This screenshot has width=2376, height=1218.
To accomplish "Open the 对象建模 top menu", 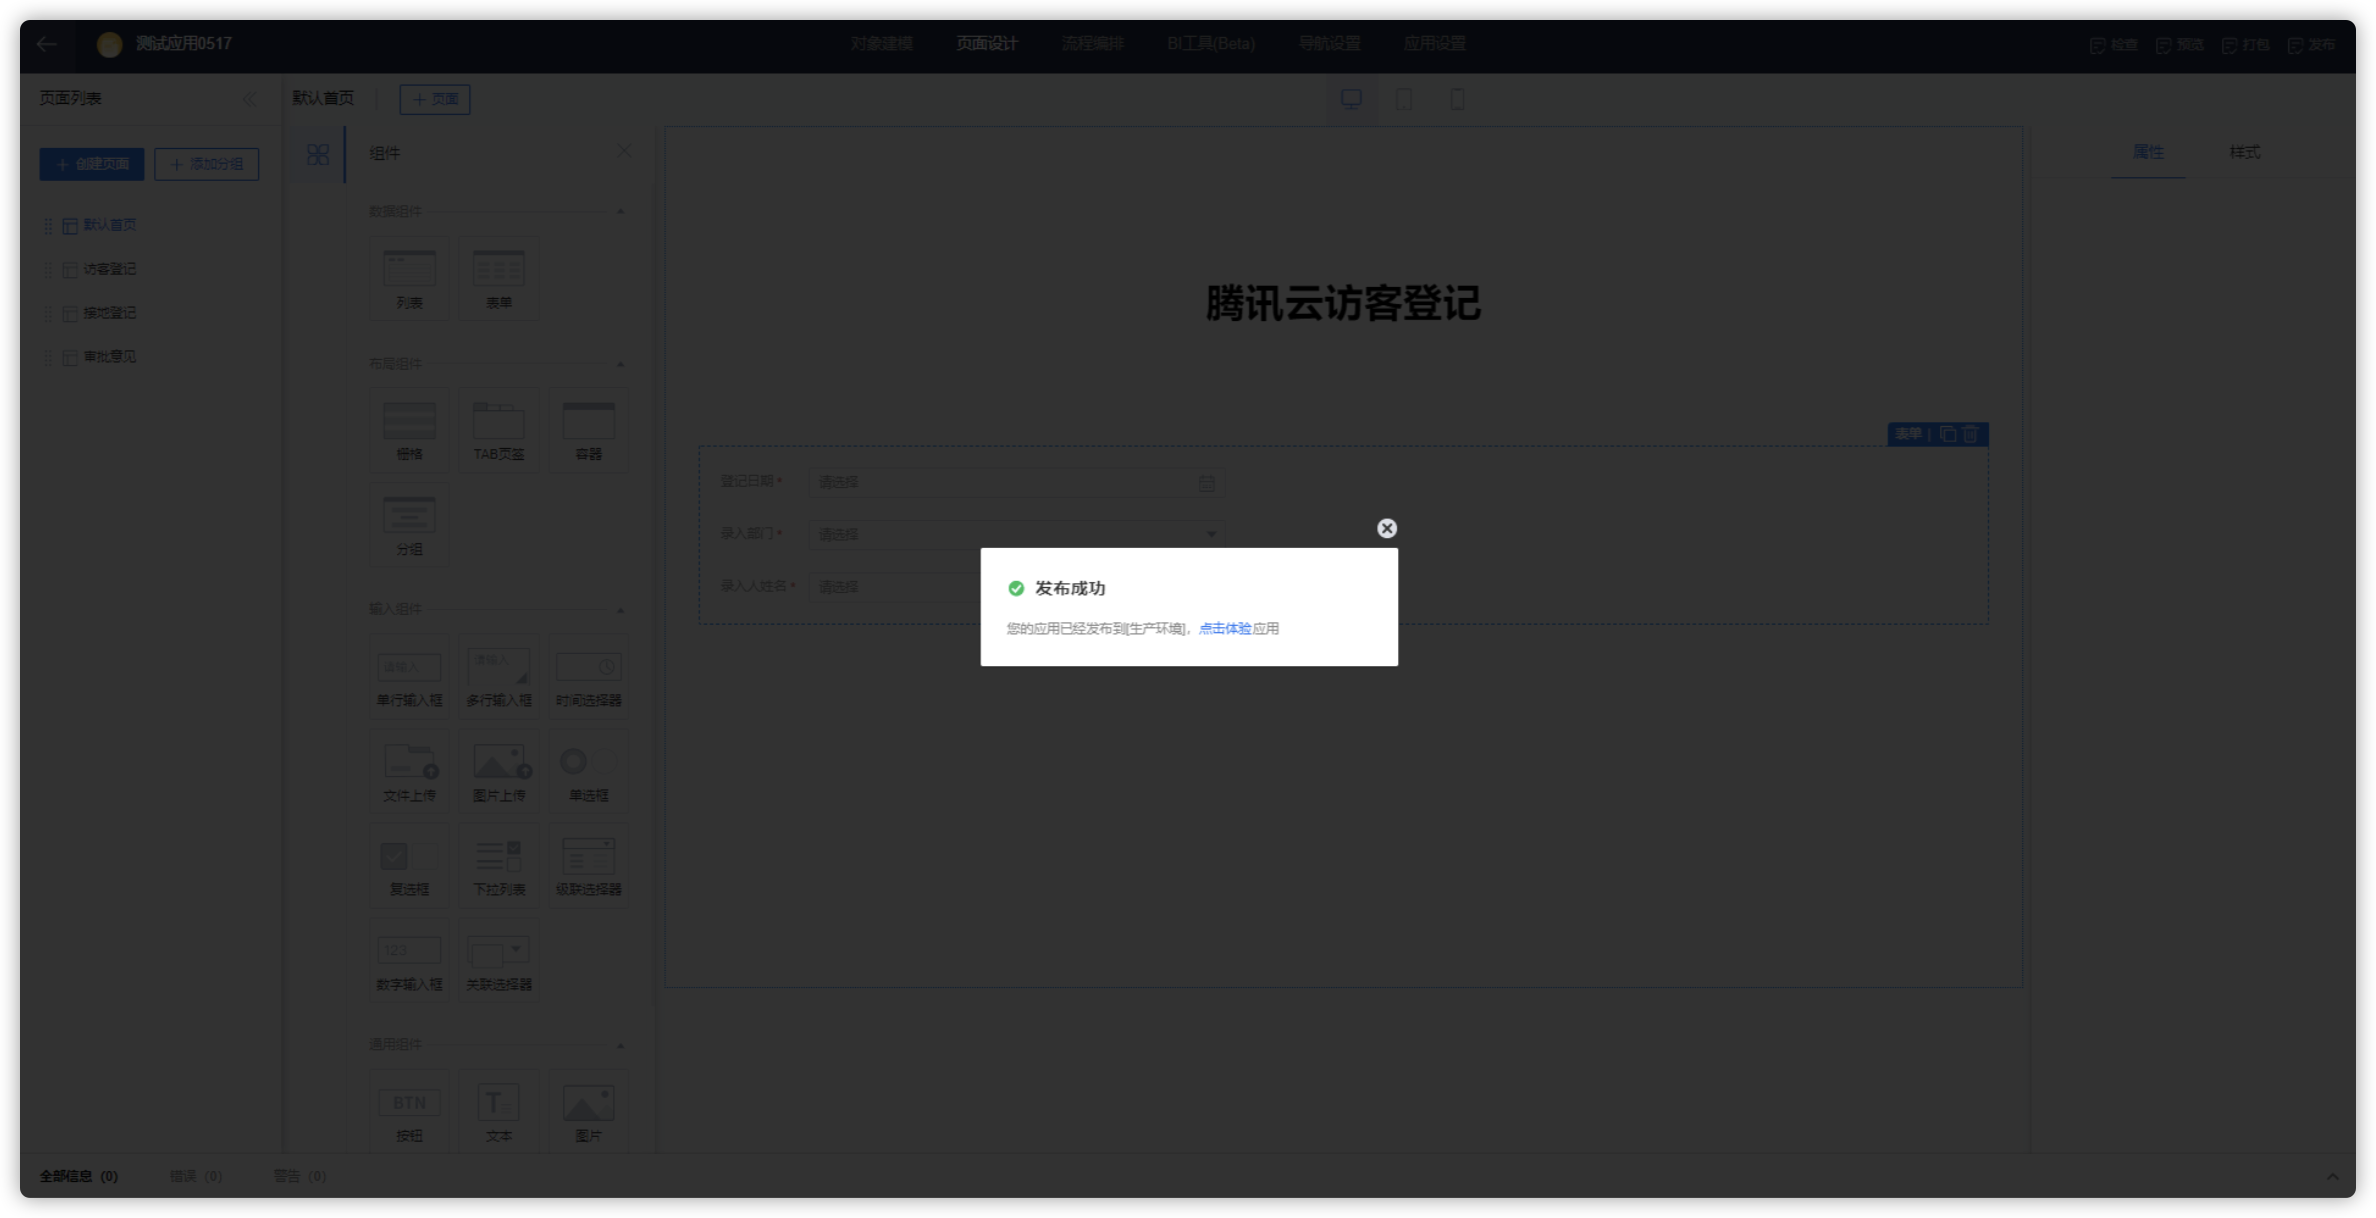I will [881, 44].
